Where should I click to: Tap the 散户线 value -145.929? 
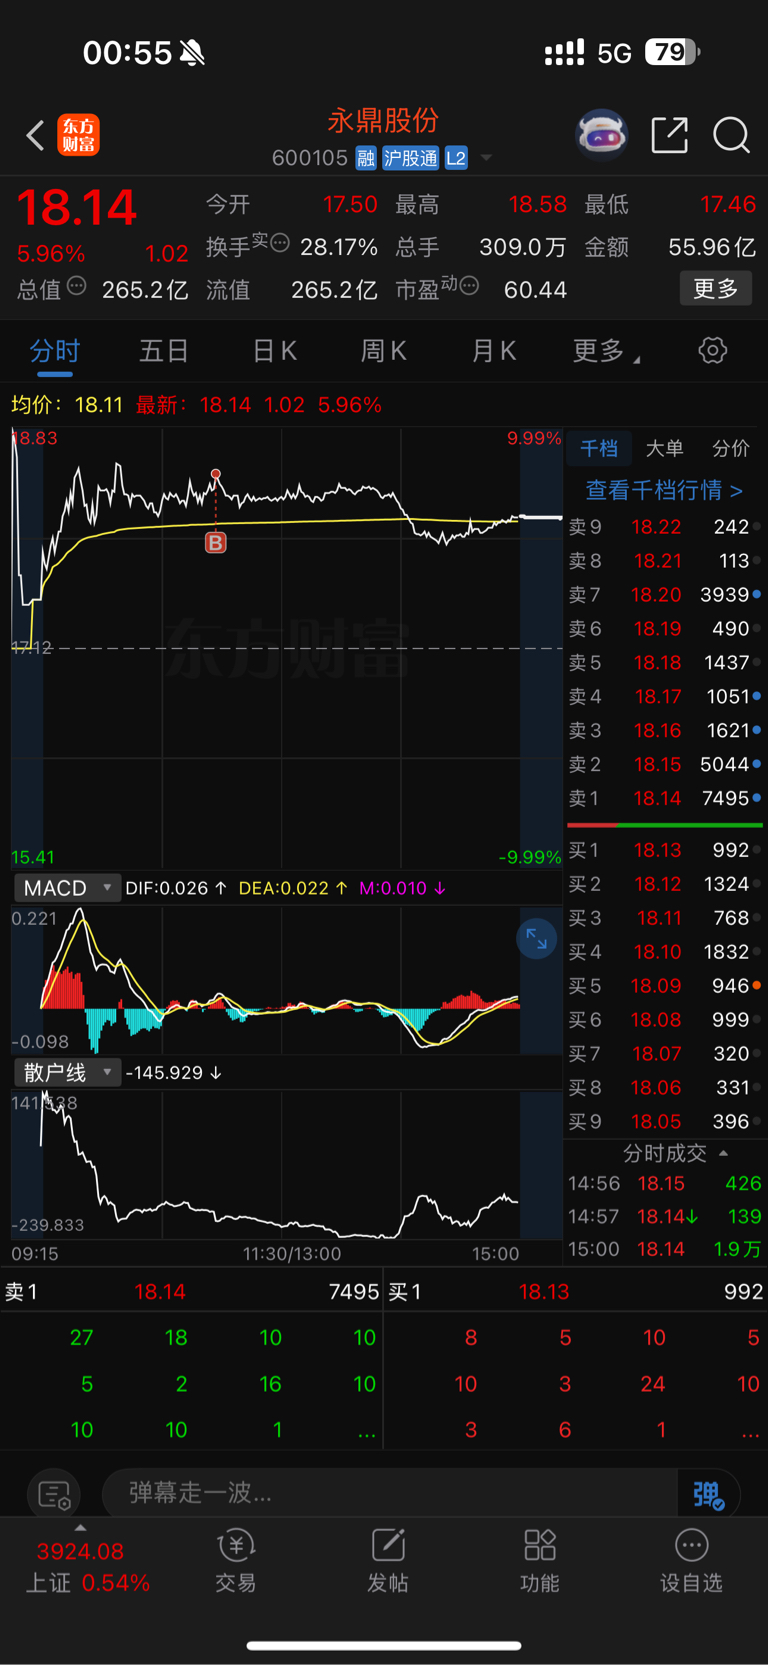(173, 1072)
